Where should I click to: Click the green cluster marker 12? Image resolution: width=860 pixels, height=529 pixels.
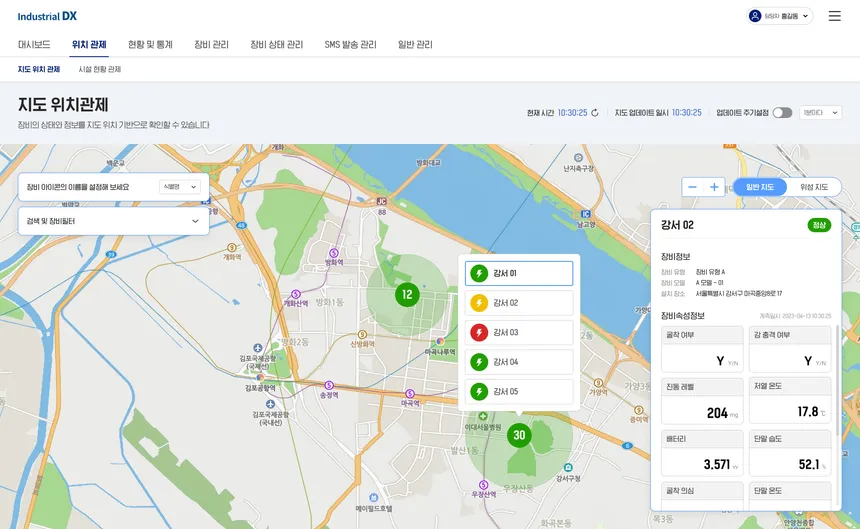tap(407, 294)
